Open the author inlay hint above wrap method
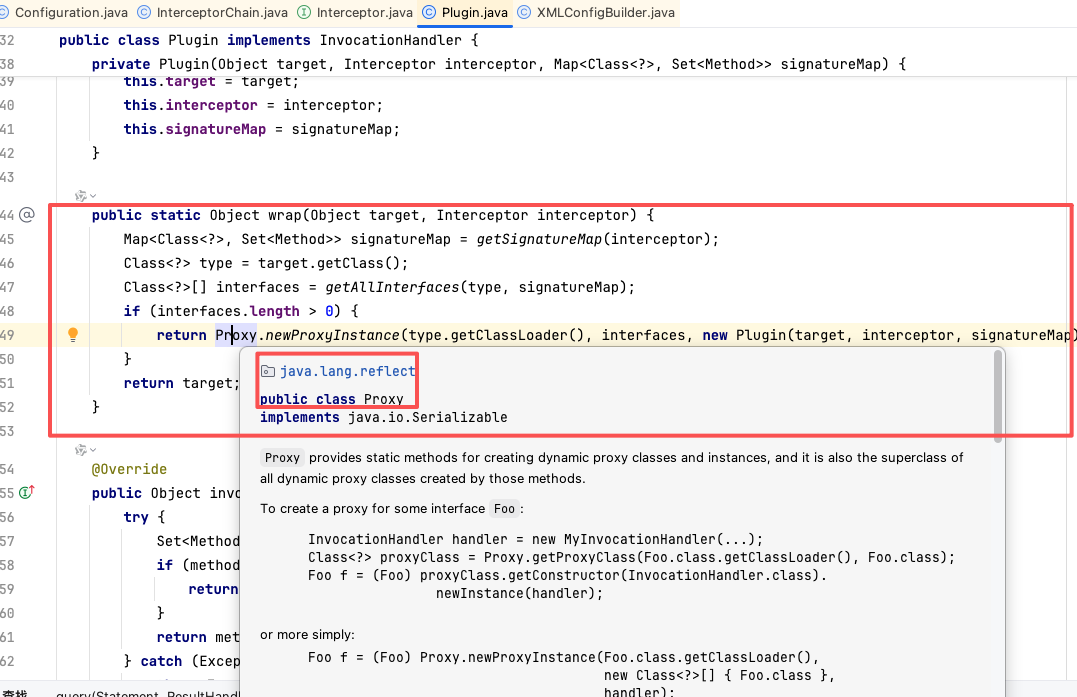This screenshot has width=1077, height=697. [x=85, y=196]
